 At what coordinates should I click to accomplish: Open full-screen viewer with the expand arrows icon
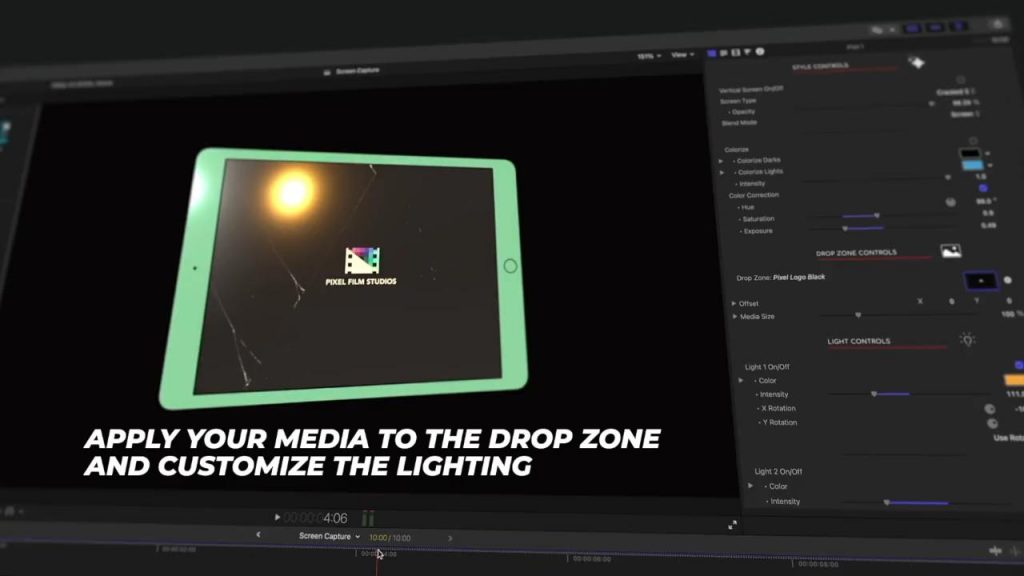pyautogui.click(x=732, y=525)
